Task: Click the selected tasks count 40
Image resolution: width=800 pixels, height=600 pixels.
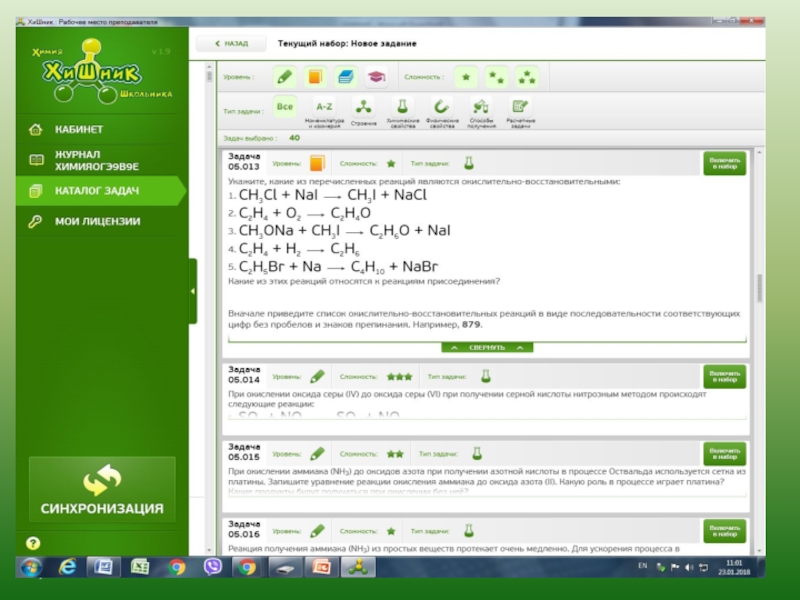Action: coord(294,138)
